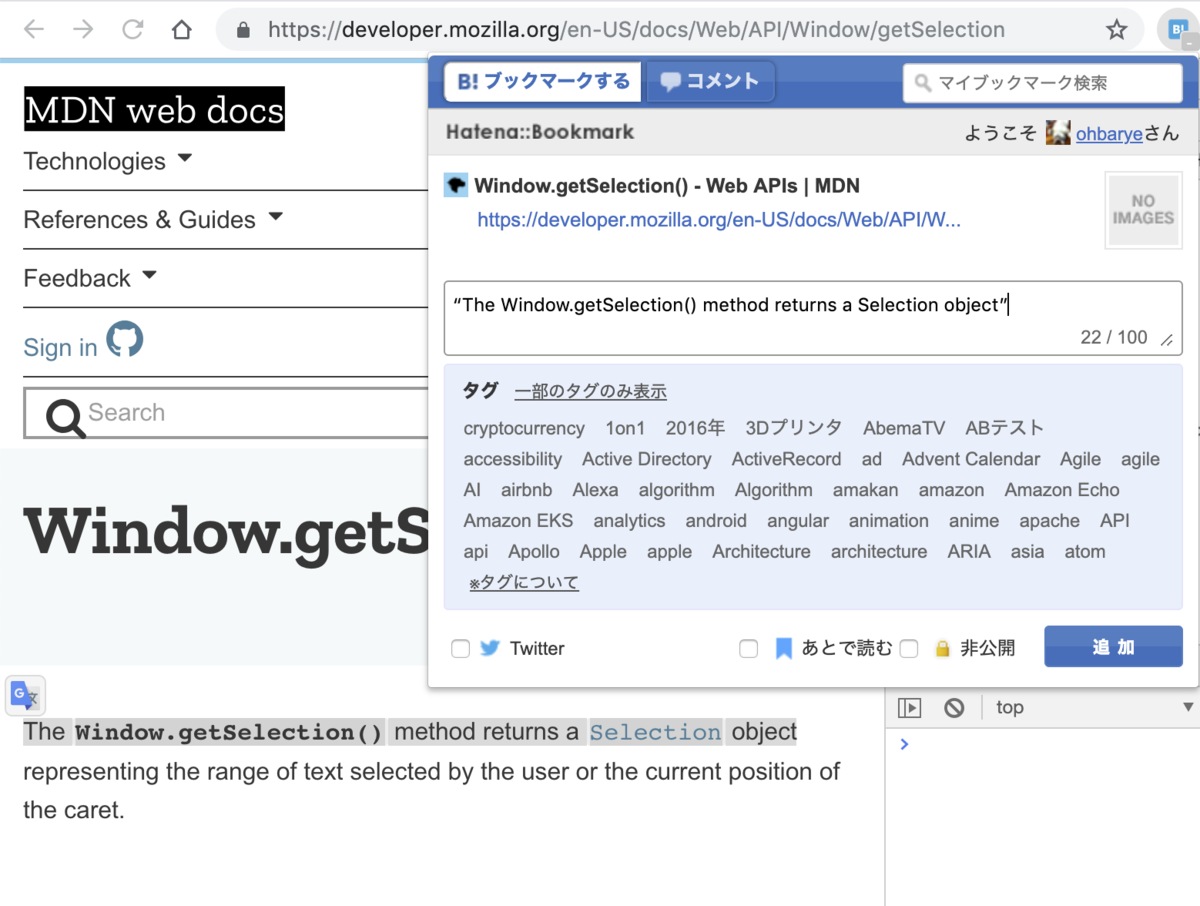Click the page favicon beside the bookmark title
This screenshot has height=906, width=1200.
coord(456,185)
